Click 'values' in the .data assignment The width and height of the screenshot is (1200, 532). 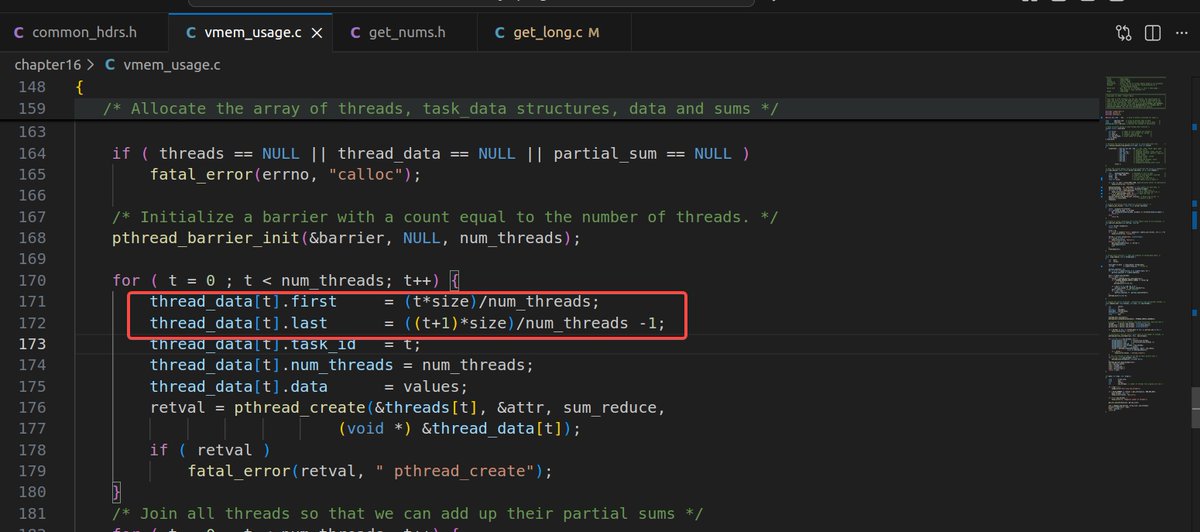431,386
